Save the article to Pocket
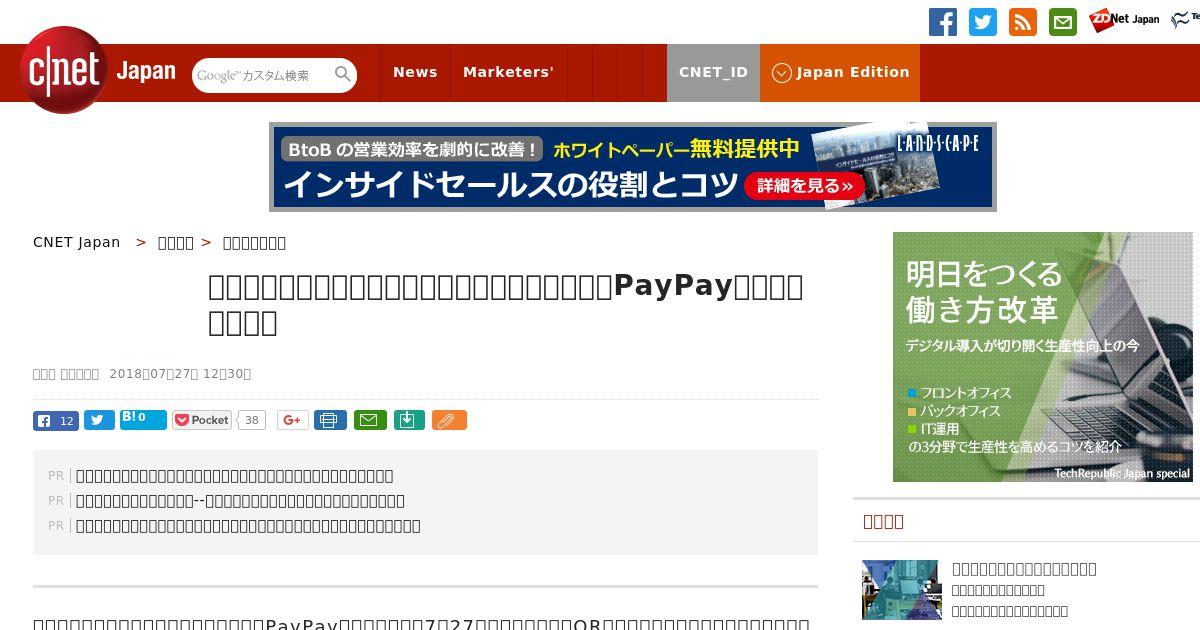1200x630 pixels. coord(202,420)
